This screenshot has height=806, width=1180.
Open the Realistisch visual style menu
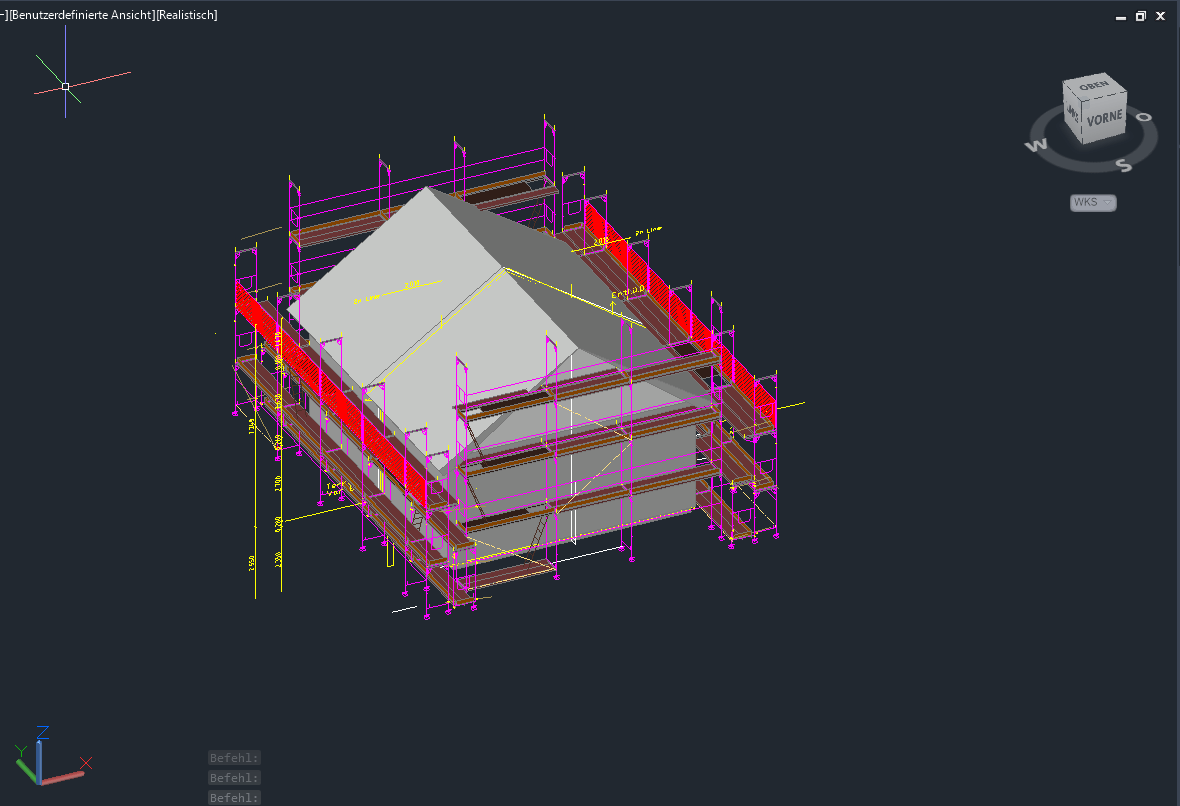(188, 15)
